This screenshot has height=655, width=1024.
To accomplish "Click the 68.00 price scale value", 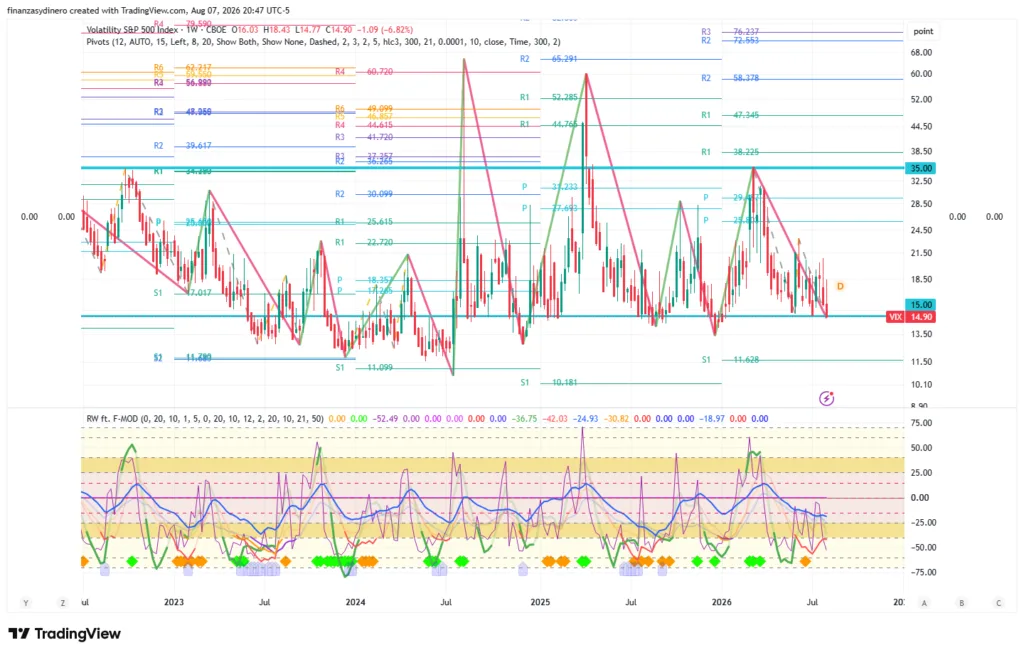I will point(921,52).
